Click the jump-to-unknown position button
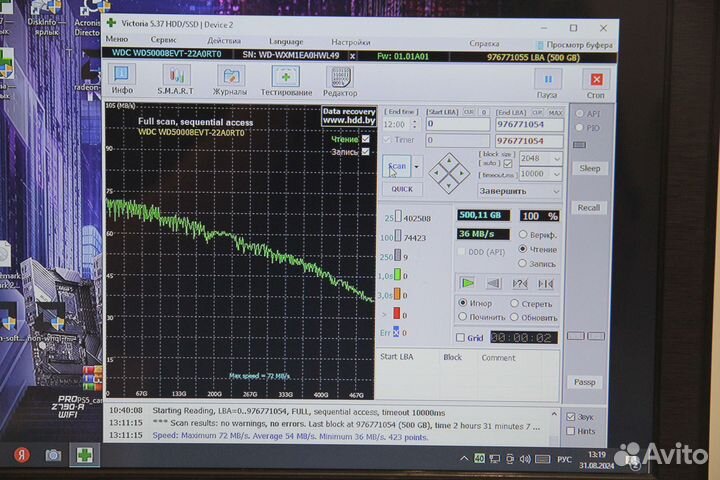Screen dimensions: 720x480 click(x=519, y=284)
